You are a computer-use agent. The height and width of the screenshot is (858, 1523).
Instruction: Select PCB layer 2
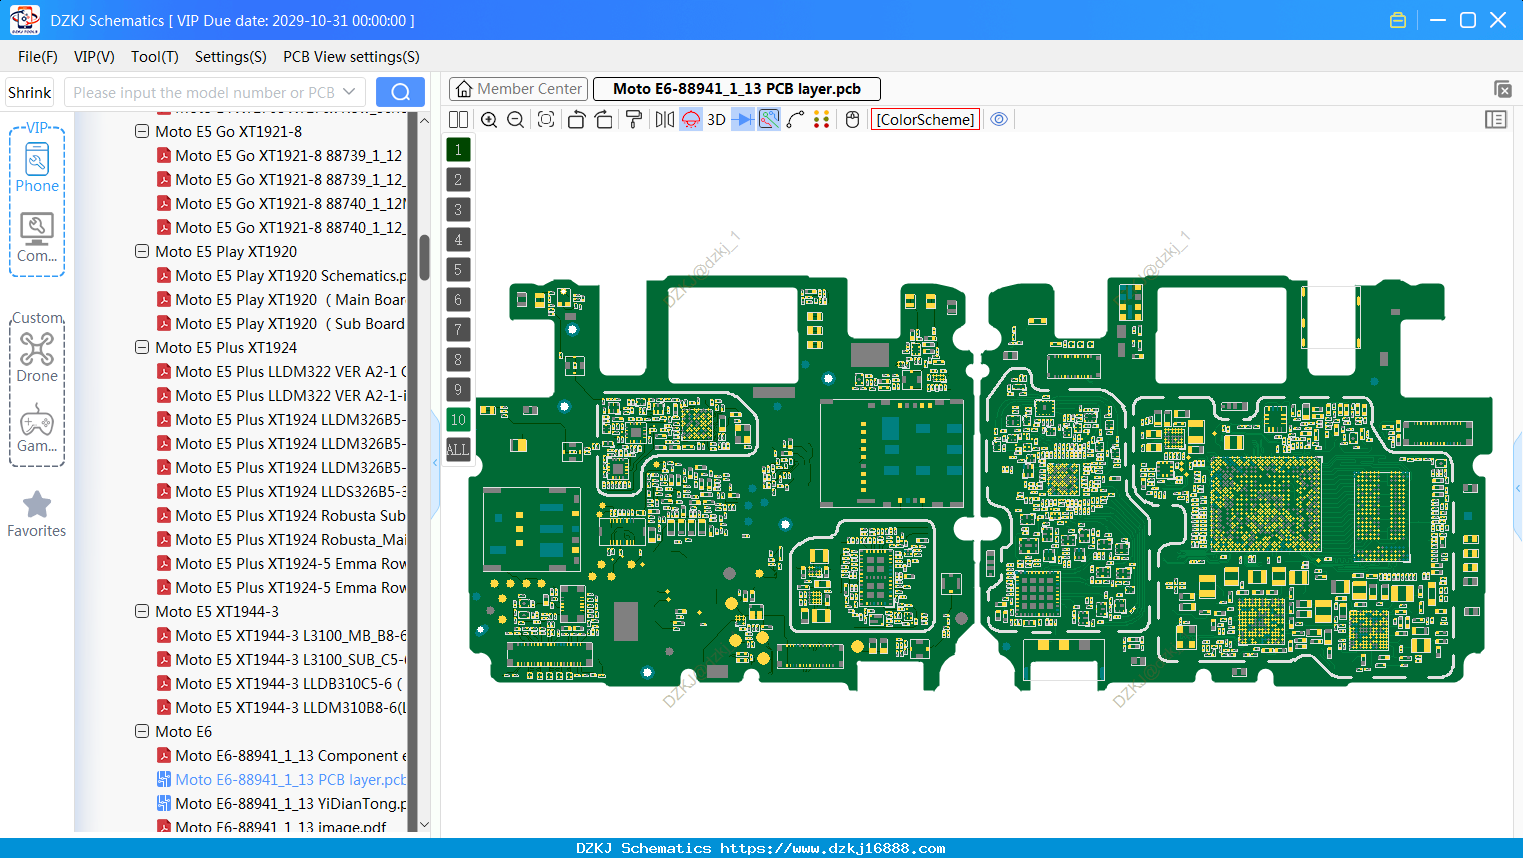[458, 180]
